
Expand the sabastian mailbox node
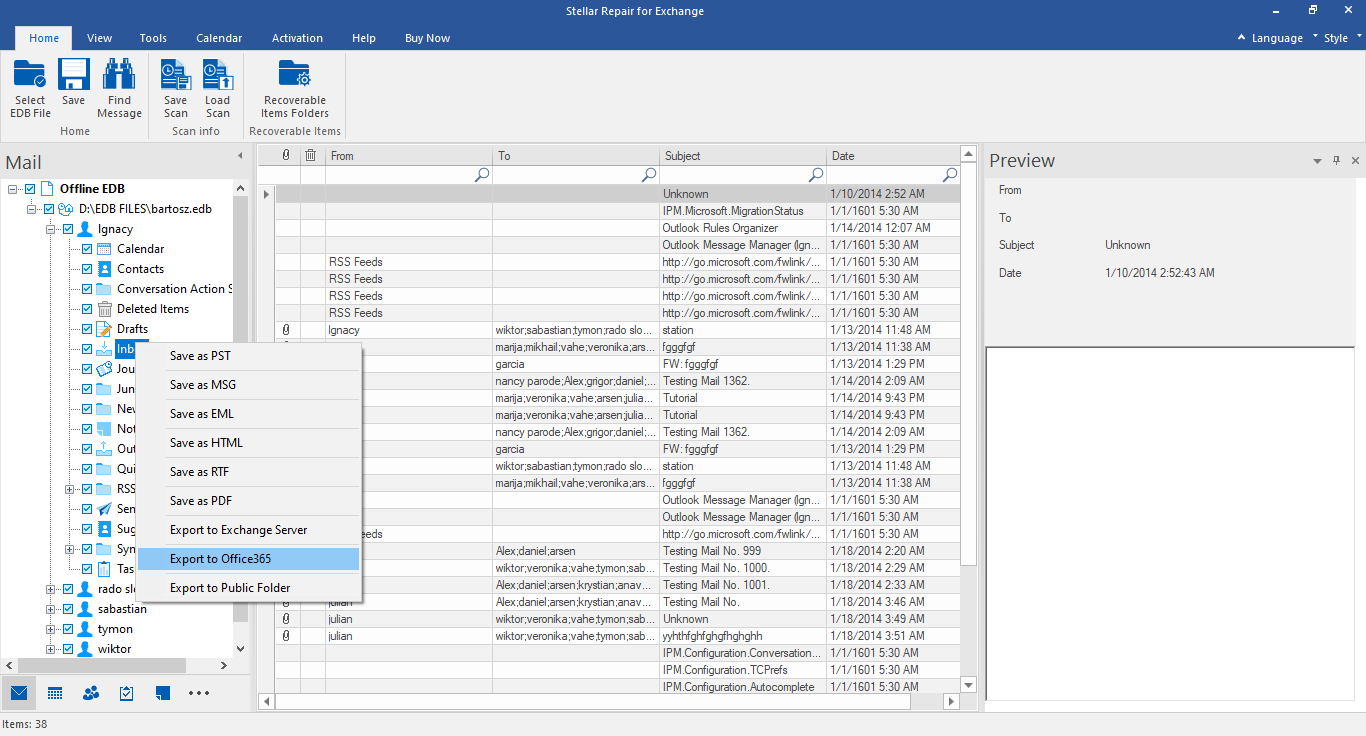coord(51,609)
